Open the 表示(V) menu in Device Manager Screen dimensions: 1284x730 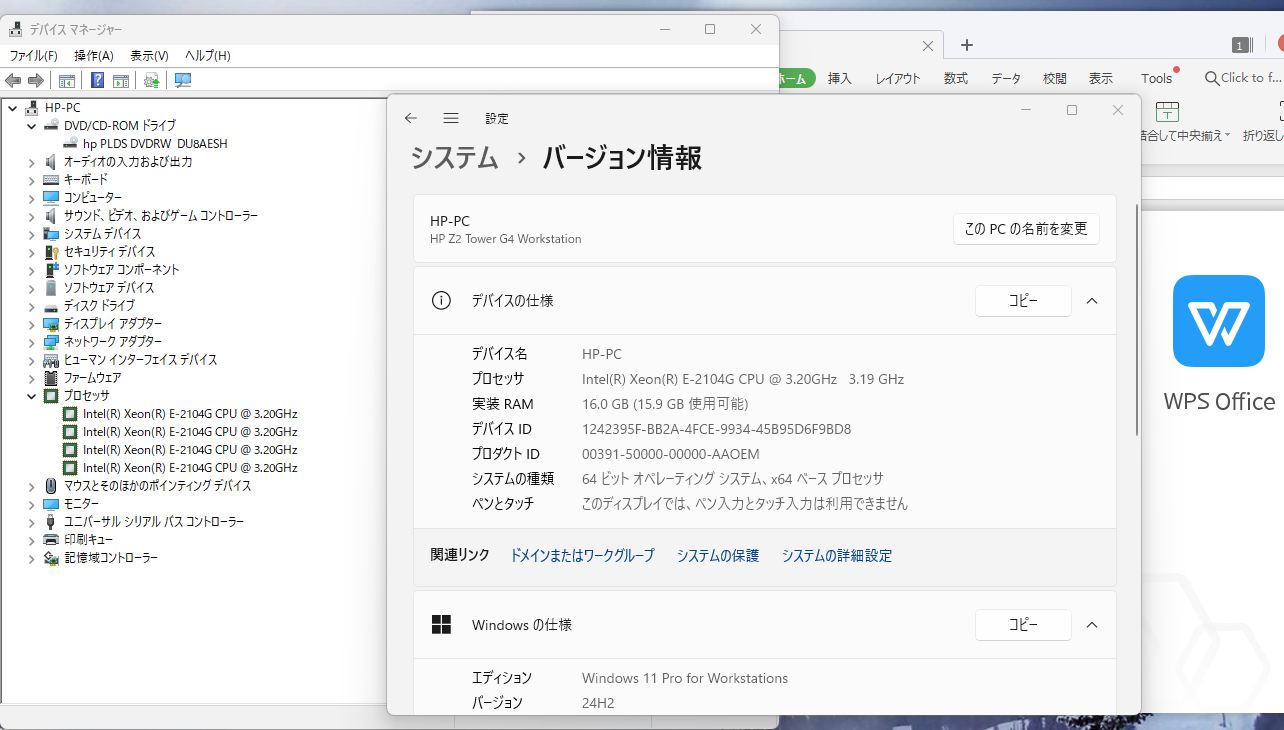(x=149, y=56)
